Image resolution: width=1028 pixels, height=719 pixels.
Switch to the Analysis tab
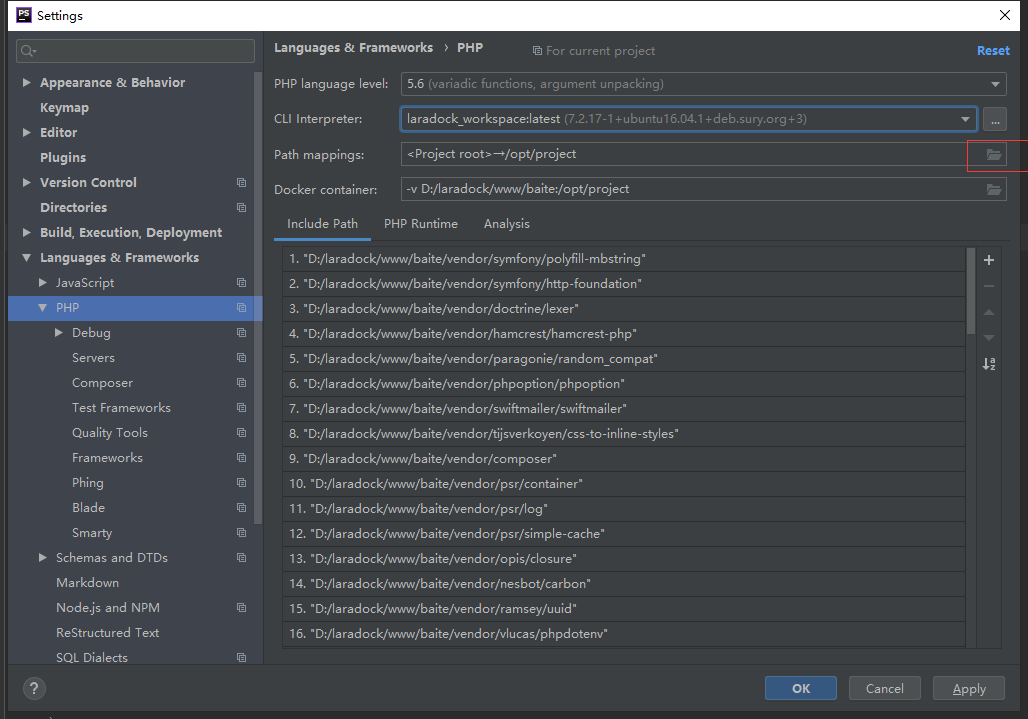pyautogui.click(x=507, y=224)
